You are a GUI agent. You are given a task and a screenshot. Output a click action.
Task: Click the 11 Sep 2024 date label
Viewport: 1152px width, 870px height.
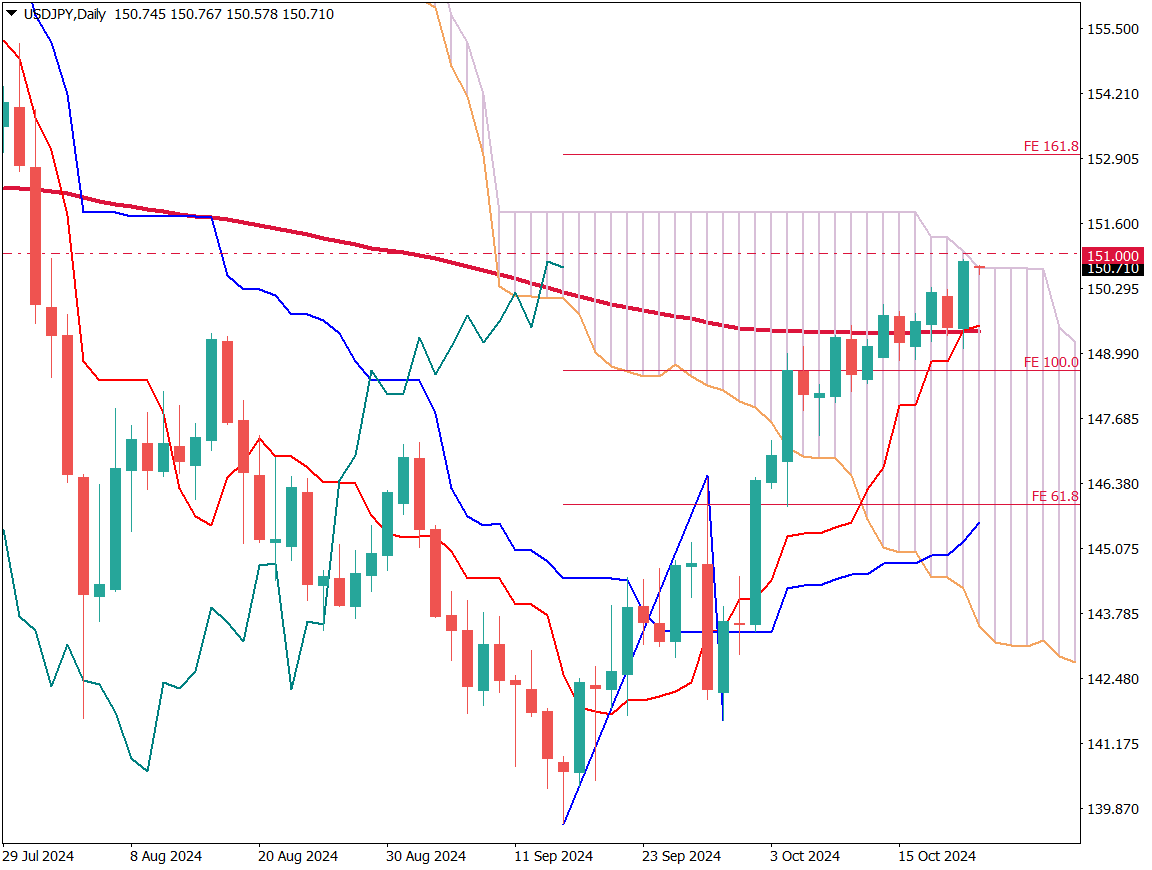point(553,856)
